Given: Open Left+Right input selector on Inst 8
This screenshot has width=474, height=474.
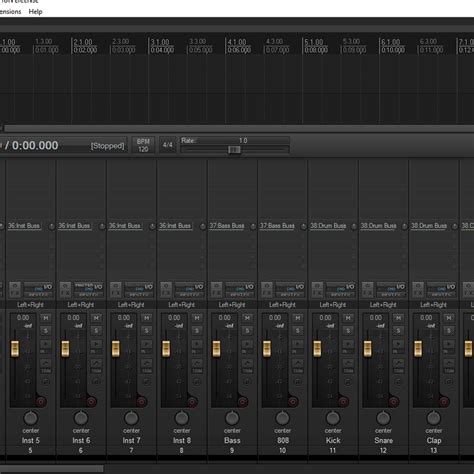Looking at the screenshot, I should [x=181, y=305].
